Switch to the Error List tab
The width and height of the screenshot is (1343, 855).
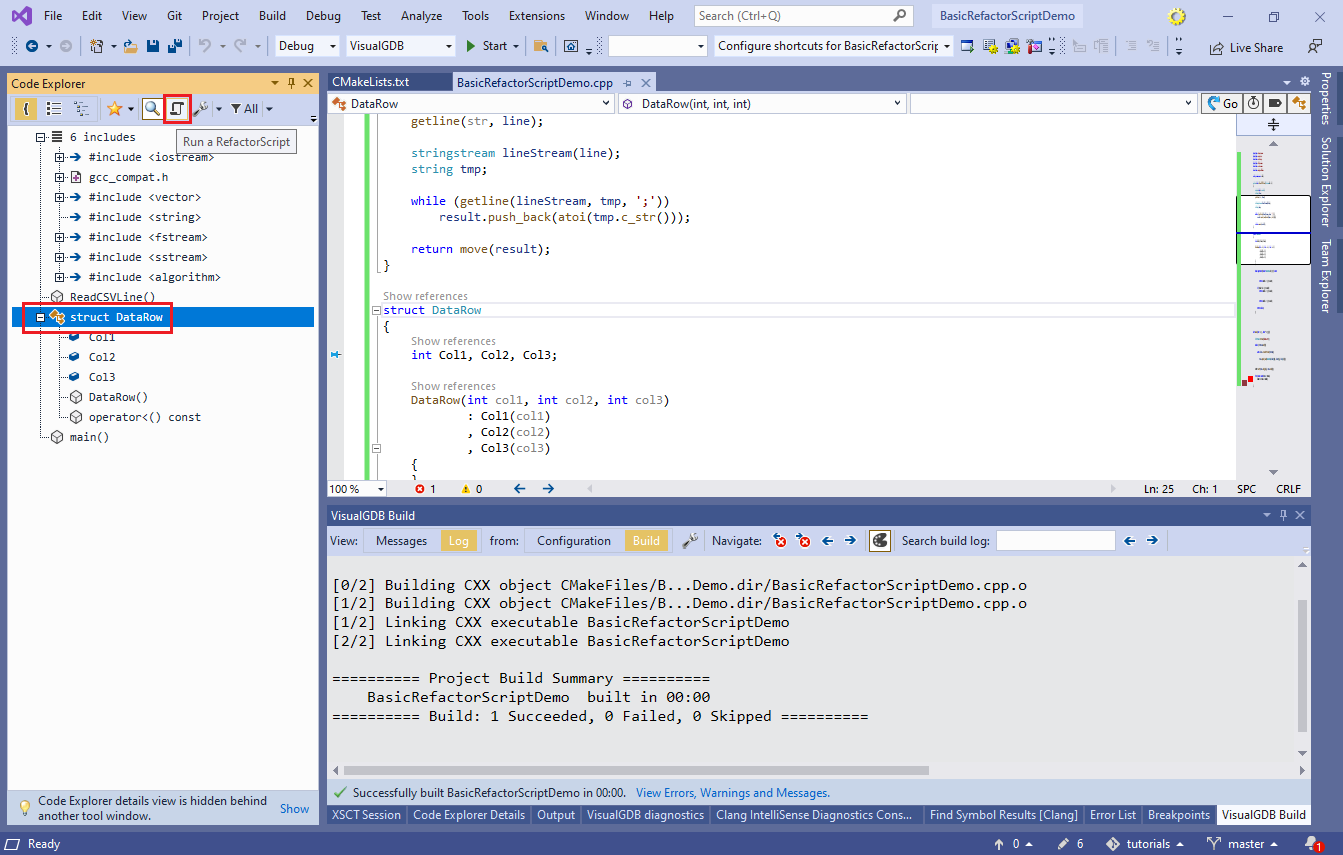point(1113,815)
